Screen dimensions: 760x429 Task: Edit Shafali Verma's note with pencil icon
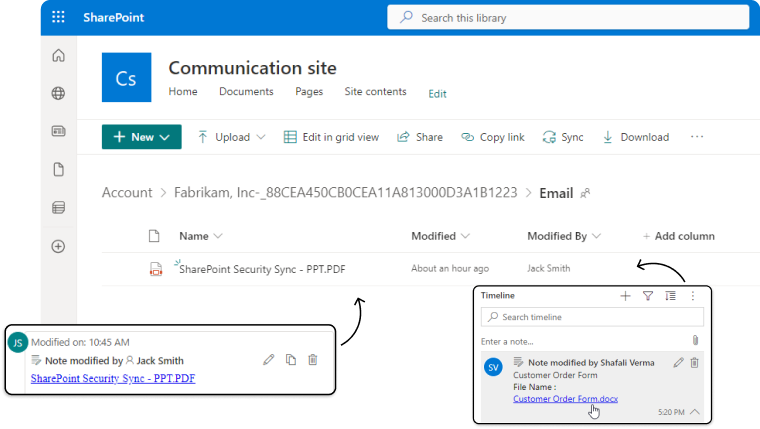tap(678, 362)
